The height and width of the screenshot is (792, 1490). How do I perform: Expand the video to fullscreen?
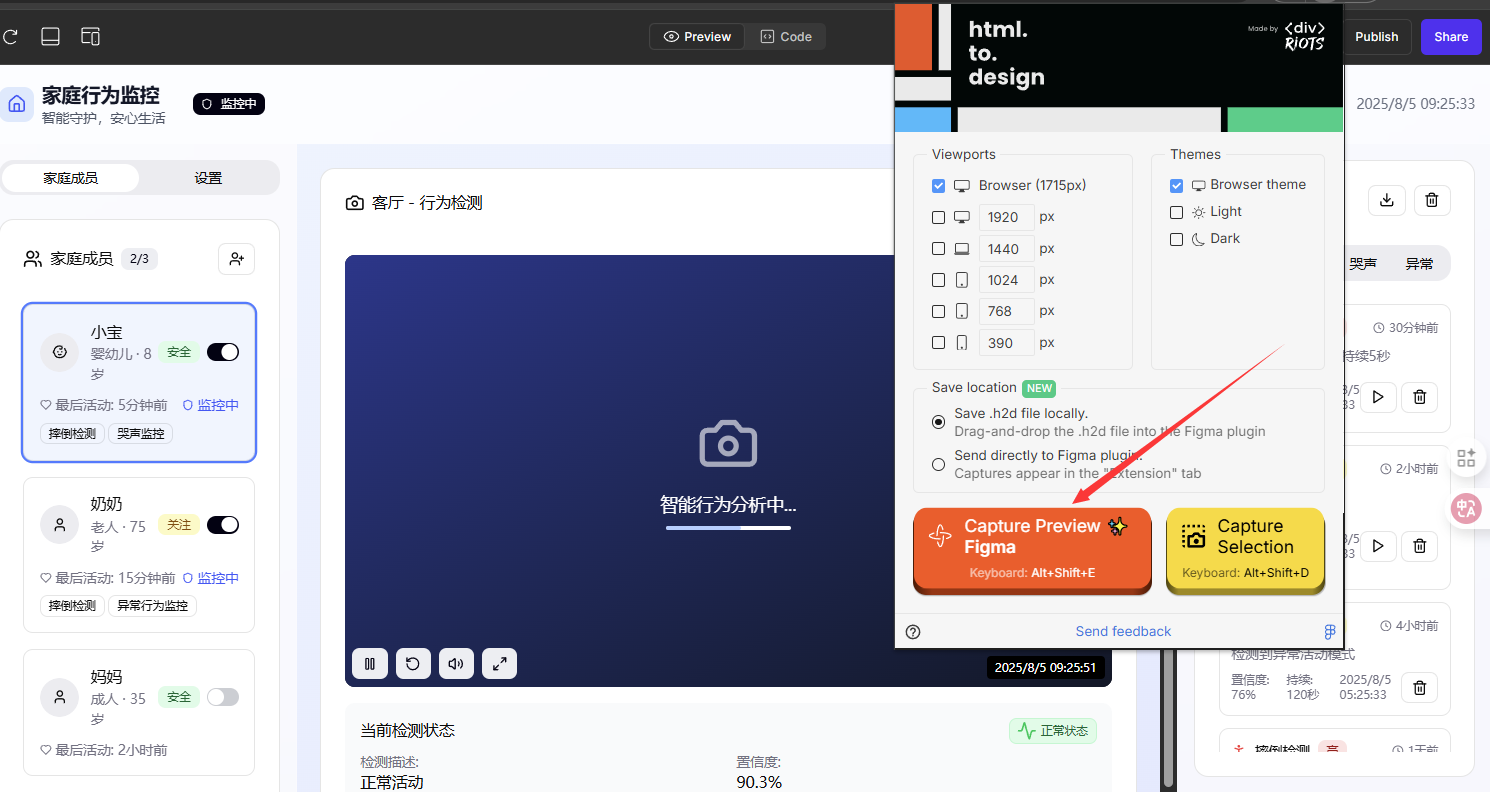tap(499, 663)
